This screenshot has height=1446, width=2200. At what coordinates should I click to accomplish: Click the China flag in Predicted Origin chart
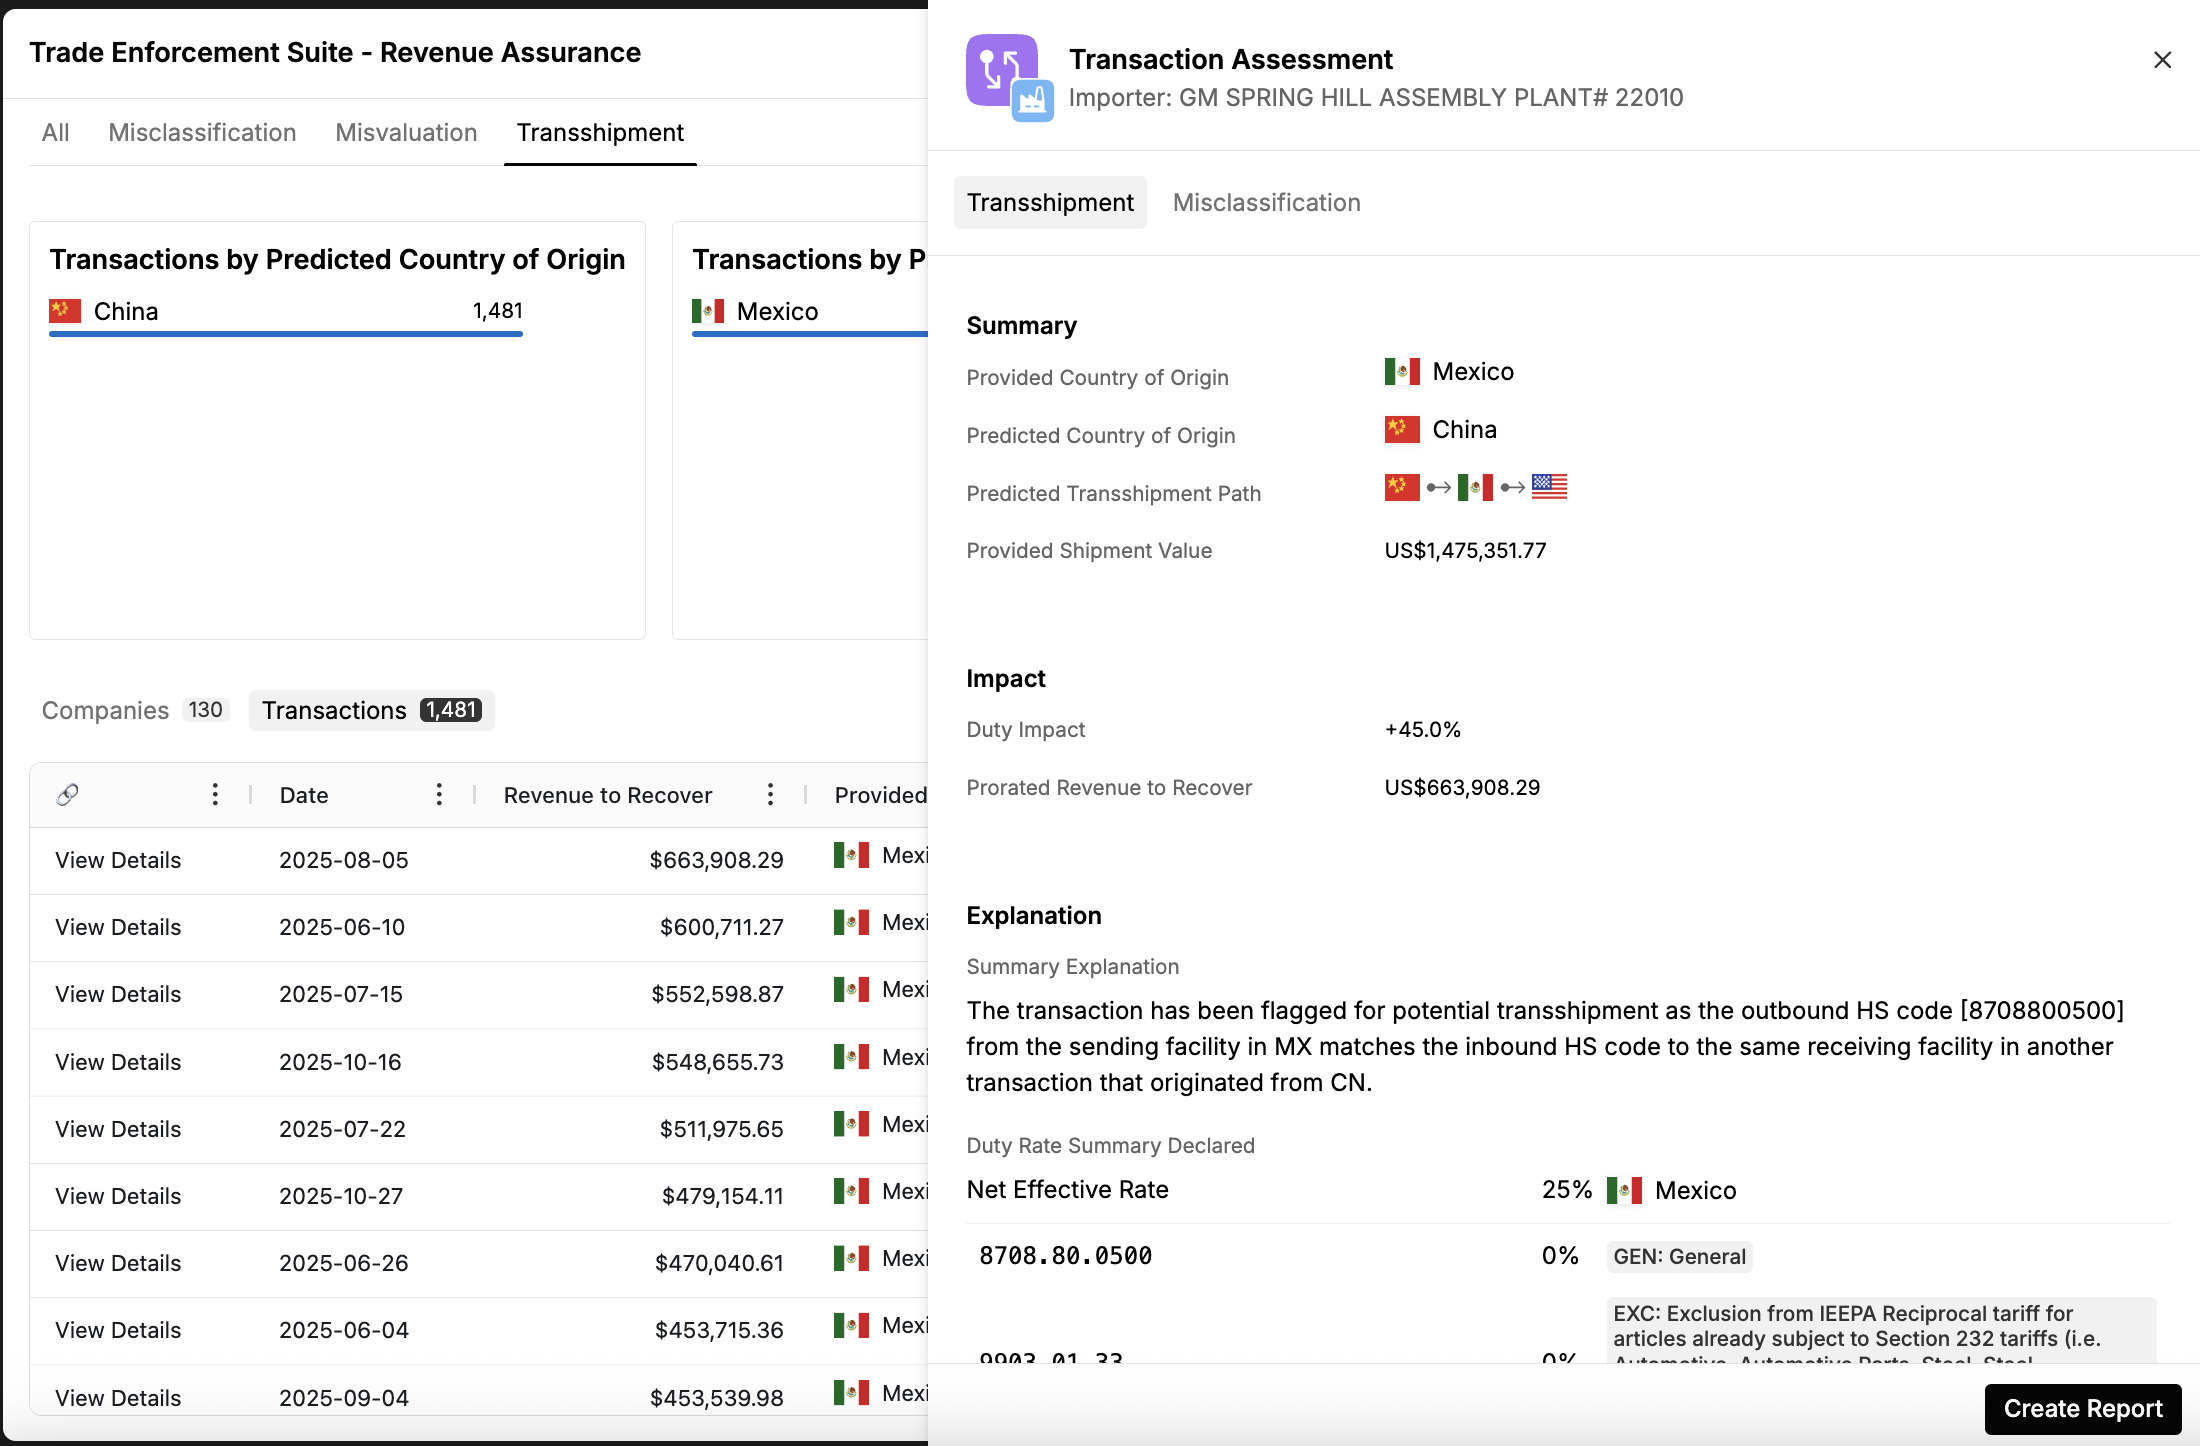coord(65,311)
